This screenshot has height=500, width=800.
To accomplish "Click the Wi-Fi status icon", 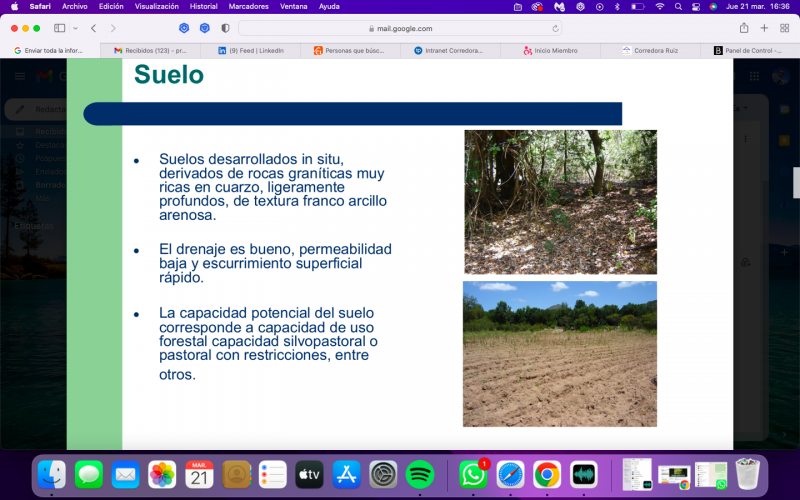I will click(660, 7).
